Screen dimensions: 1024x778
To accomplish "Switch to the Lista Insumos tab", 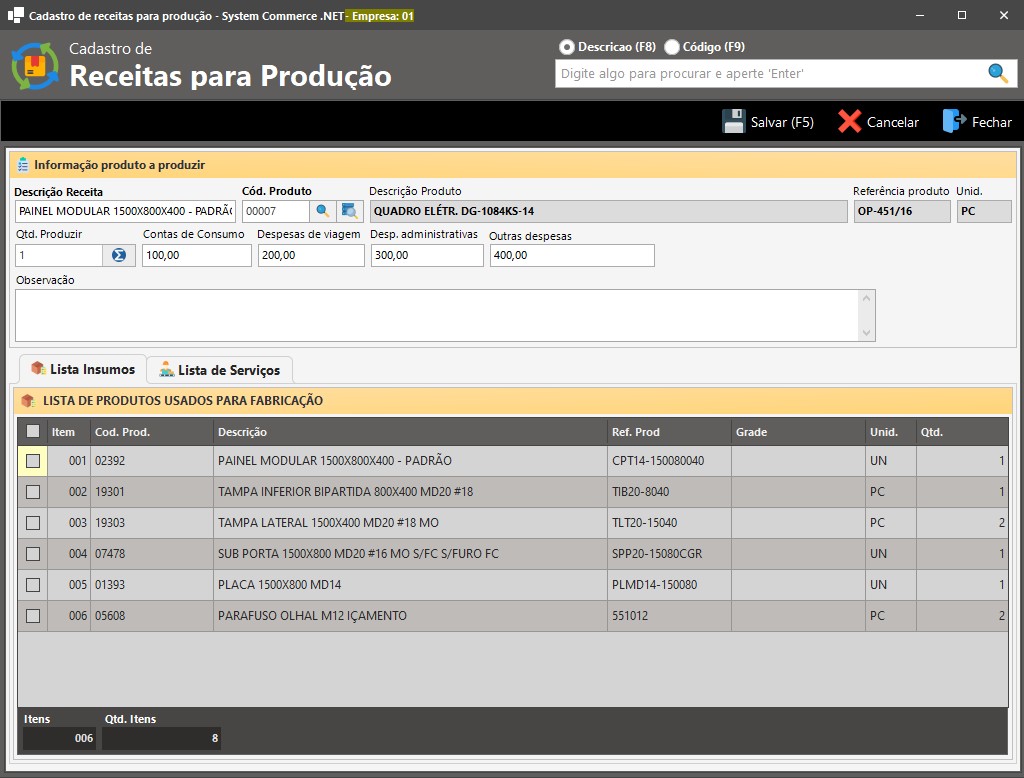I will tap(82, 369).
